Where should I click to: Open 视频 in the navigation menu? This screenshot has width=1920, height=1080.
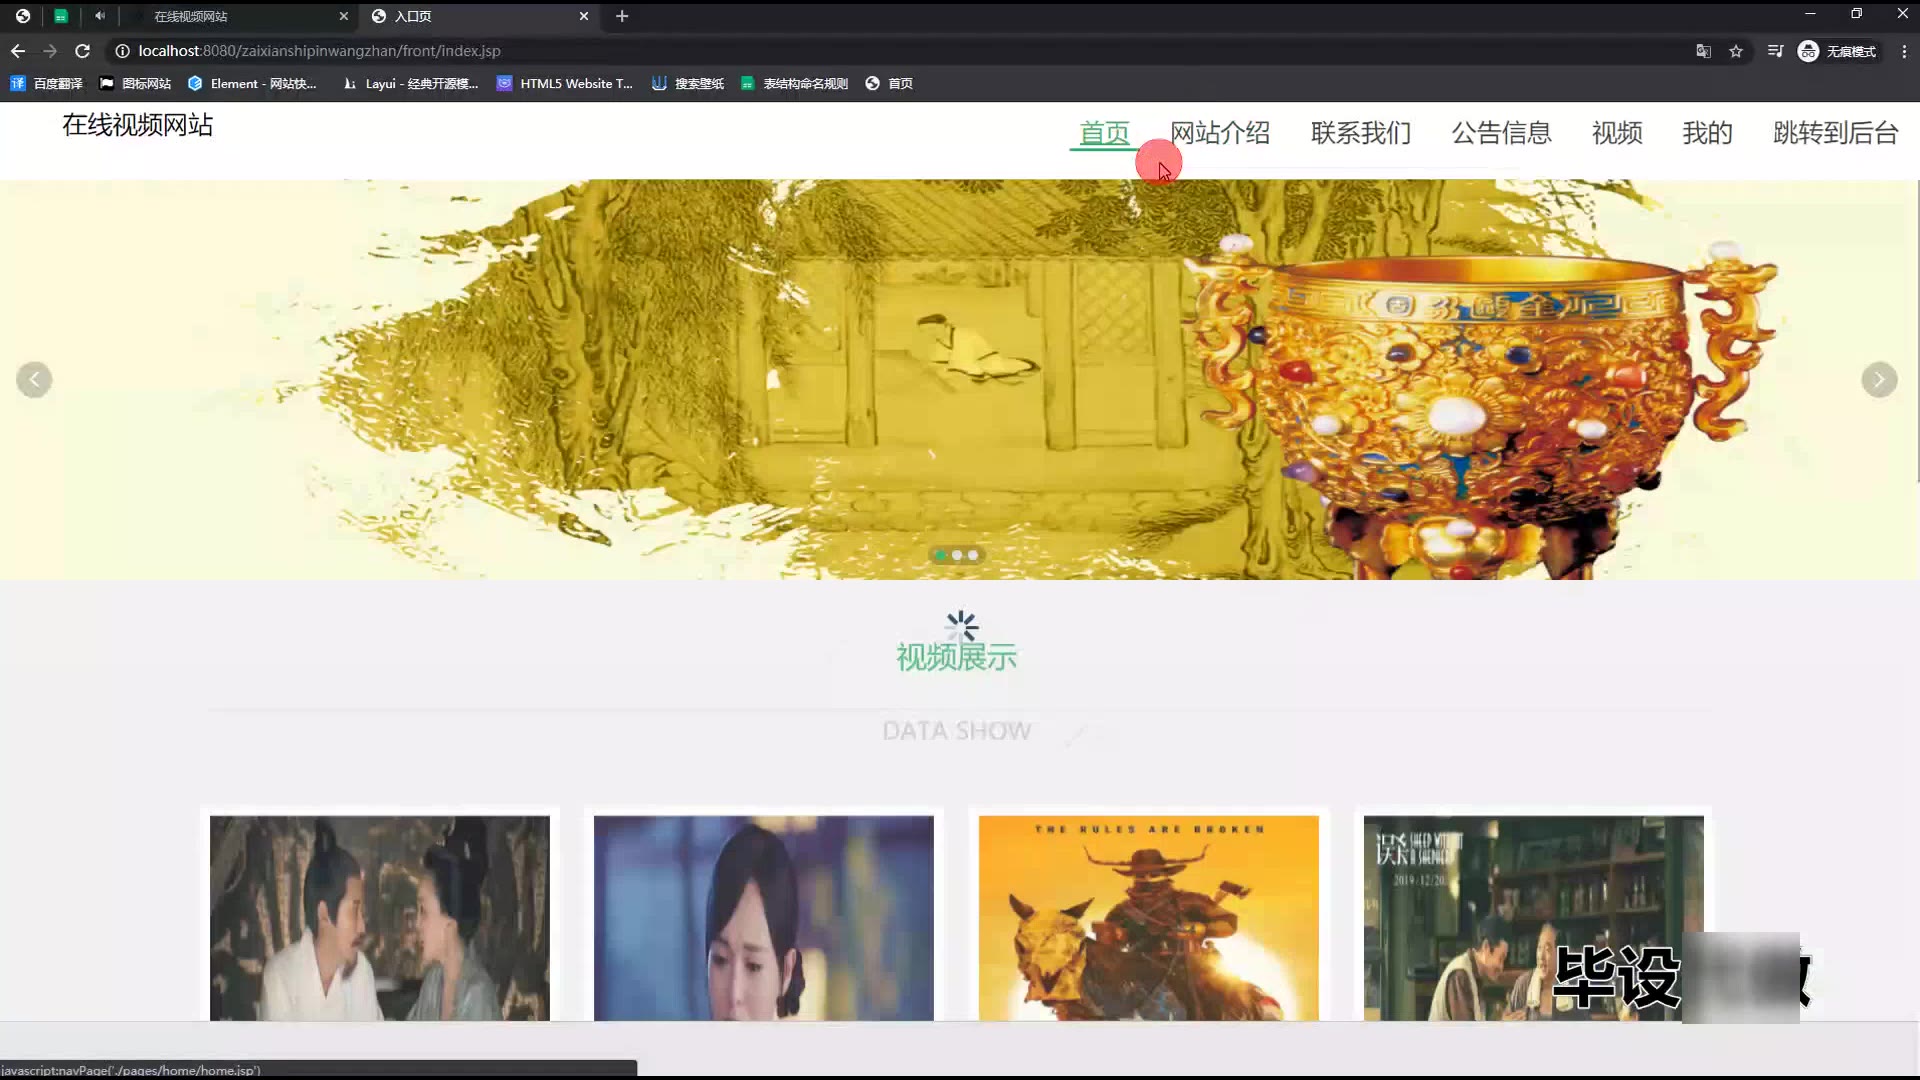click(1617, 133)
